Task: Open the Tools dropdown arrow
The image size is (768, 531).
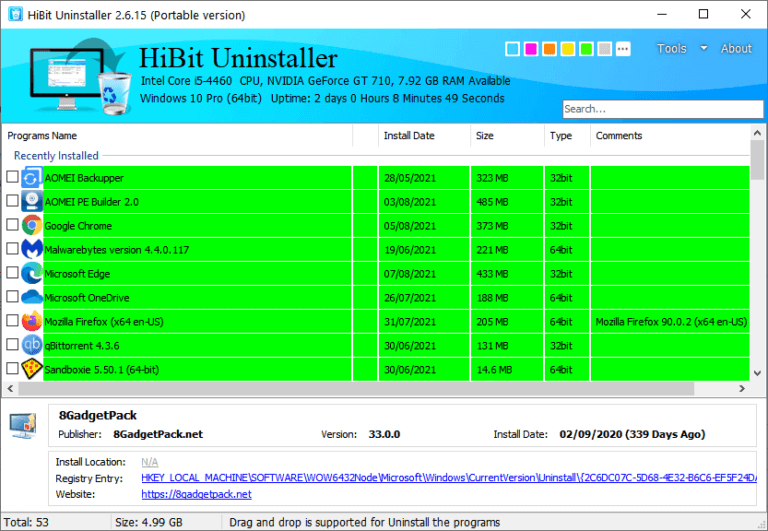Action: coord(704,48)
